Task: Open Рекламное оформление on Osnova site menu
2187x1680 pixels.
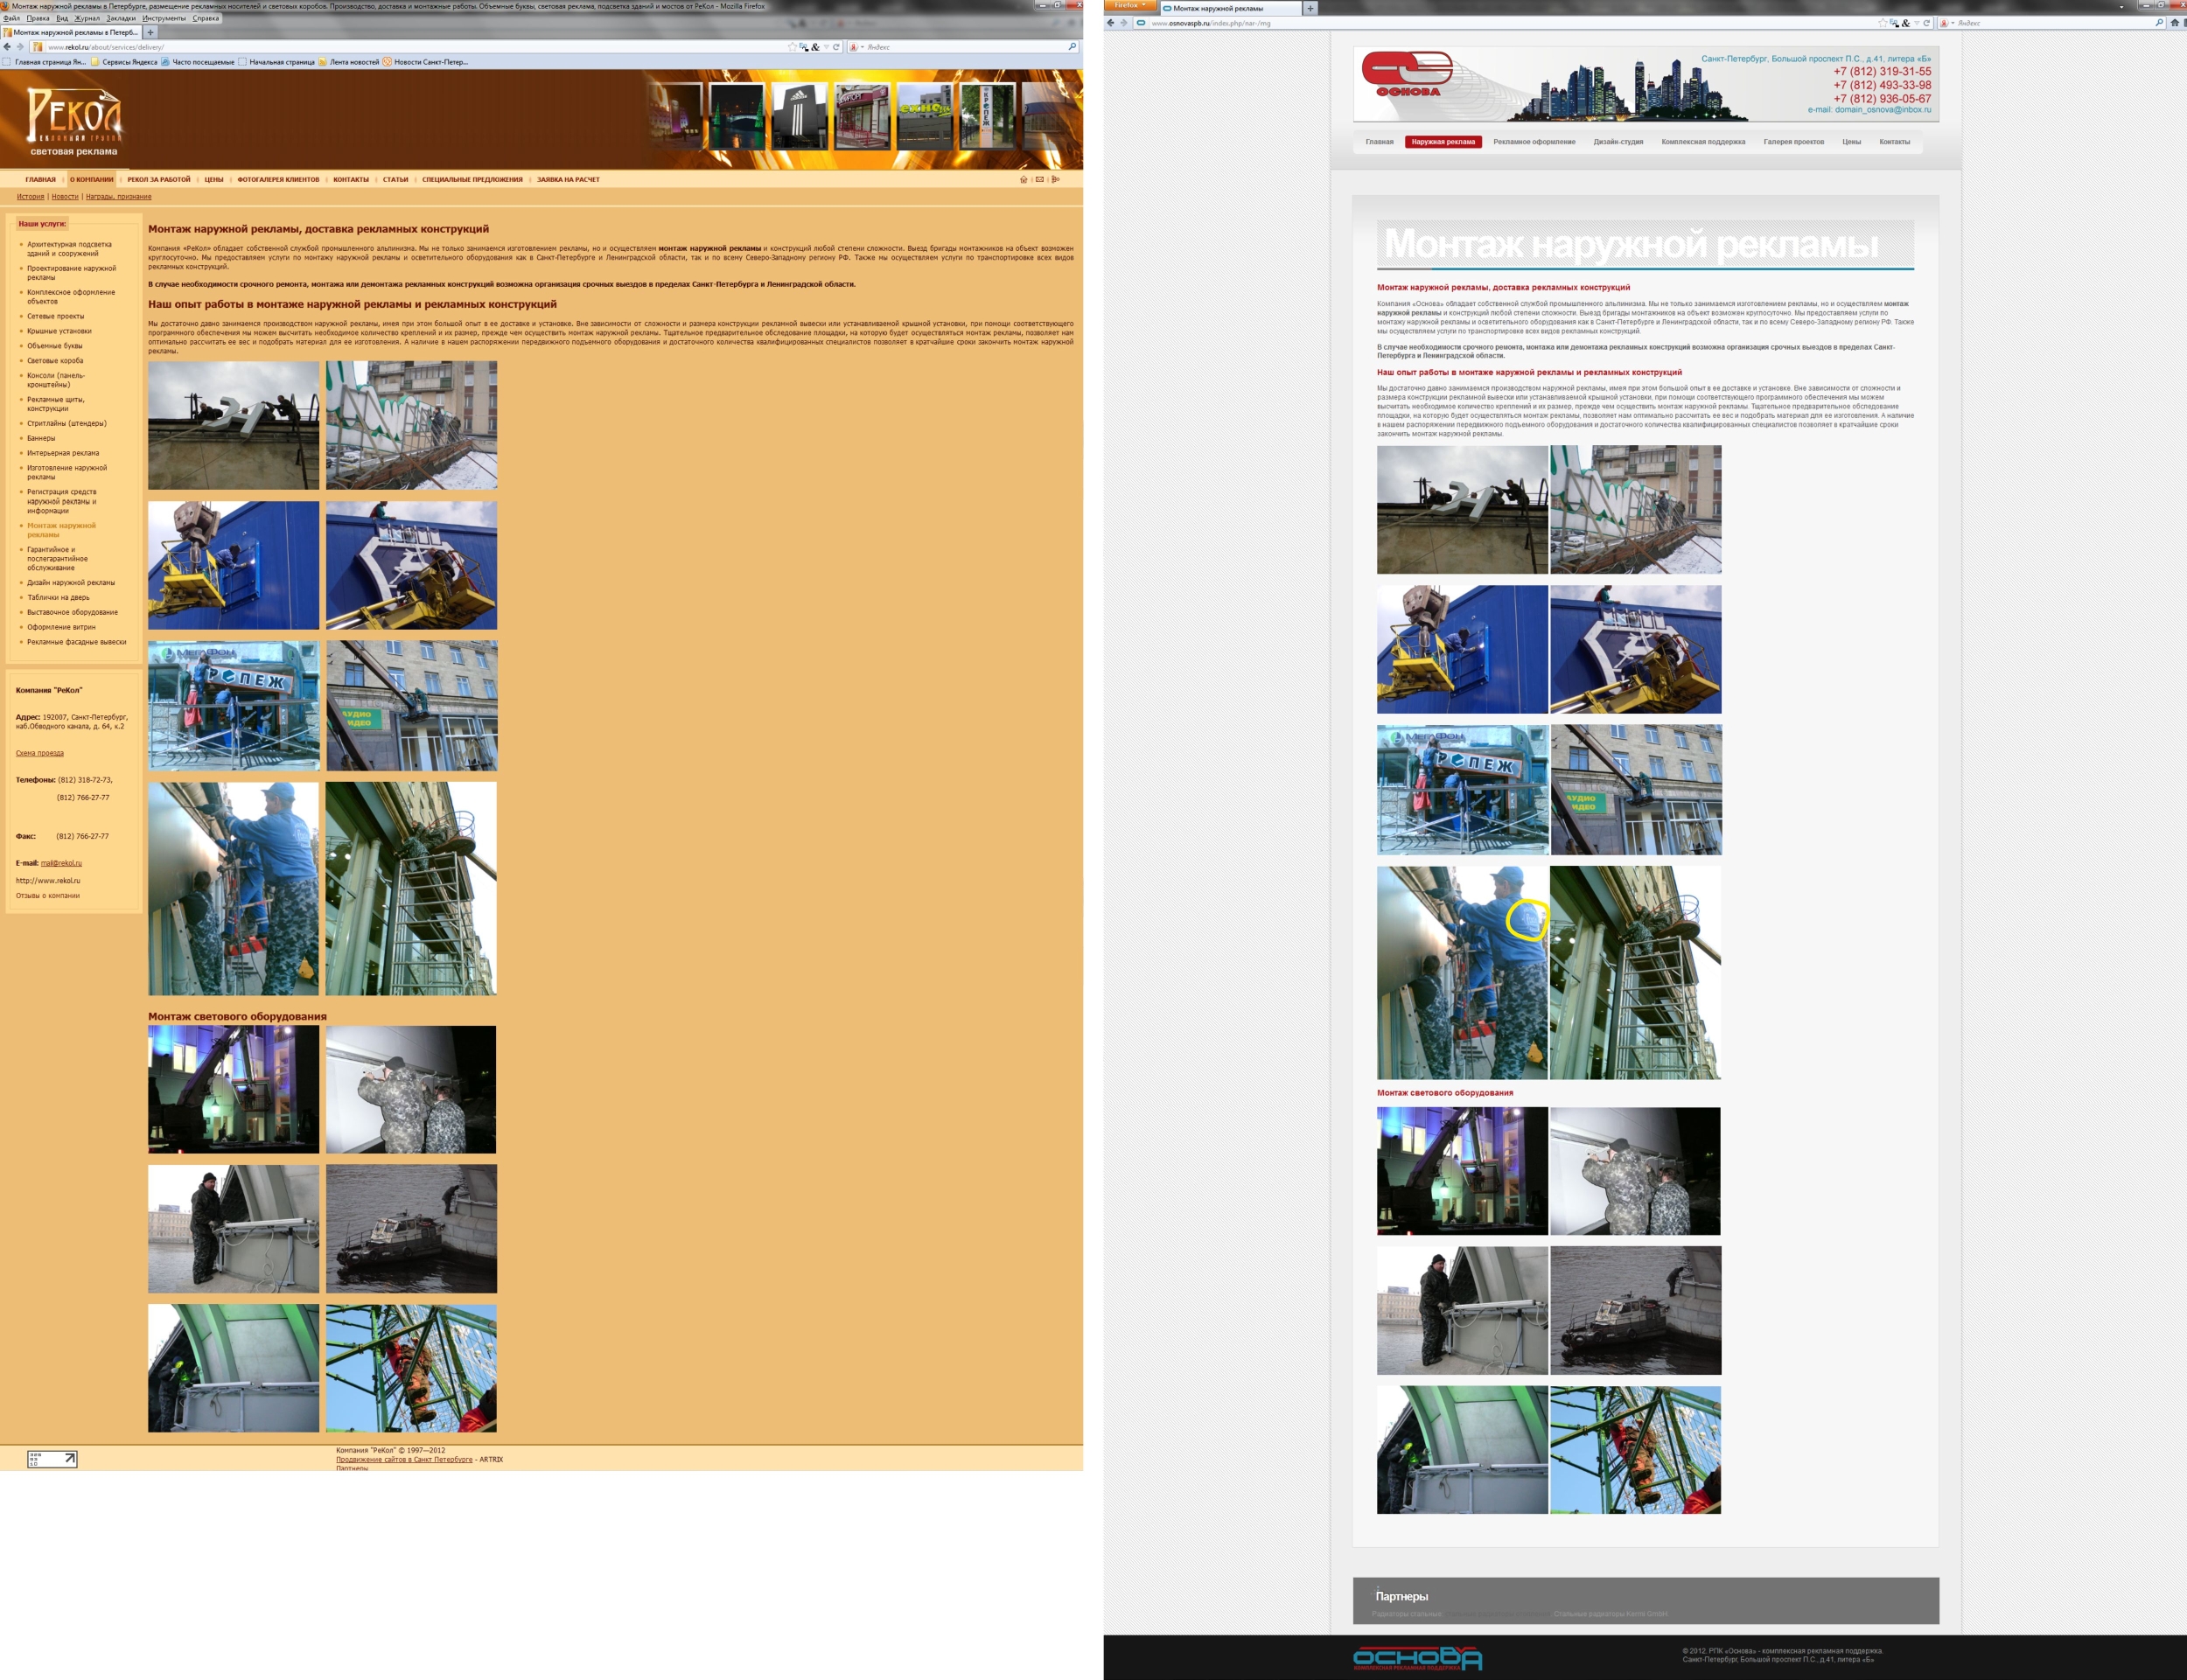Action: pos(1534,142)
